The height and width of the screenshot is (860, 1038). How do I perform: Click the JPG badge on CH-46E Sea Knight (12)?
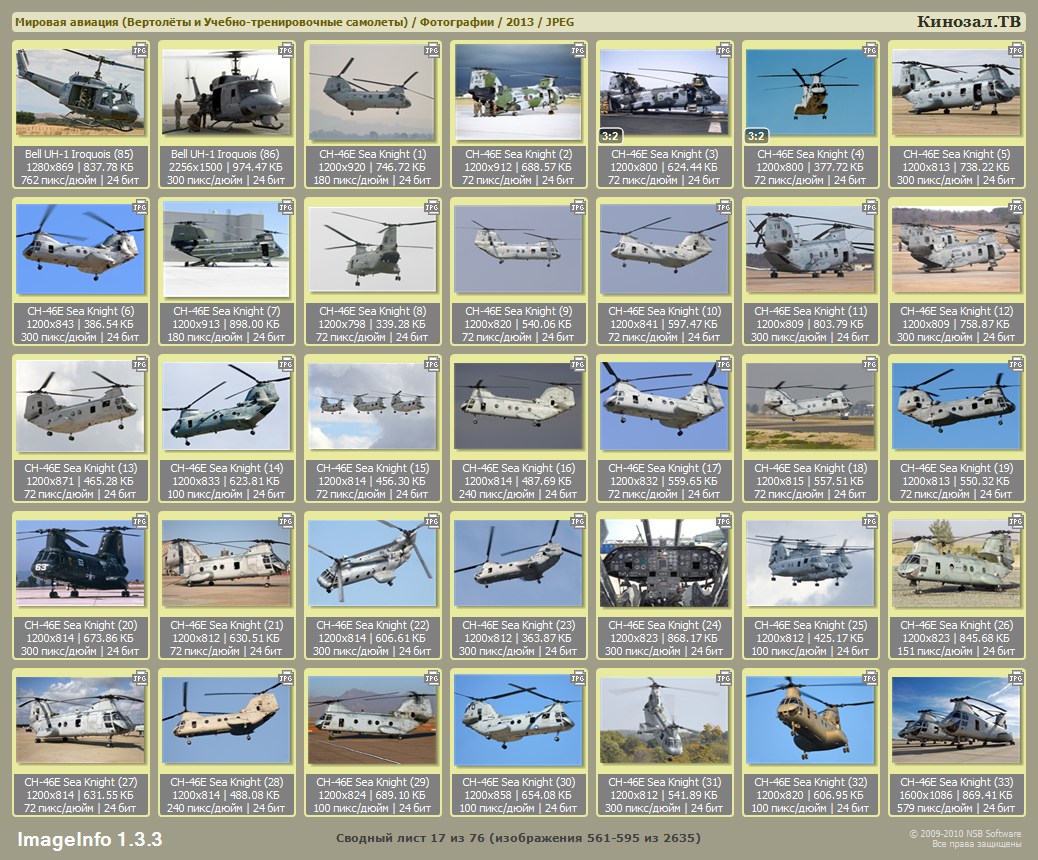pos(1016,207)
